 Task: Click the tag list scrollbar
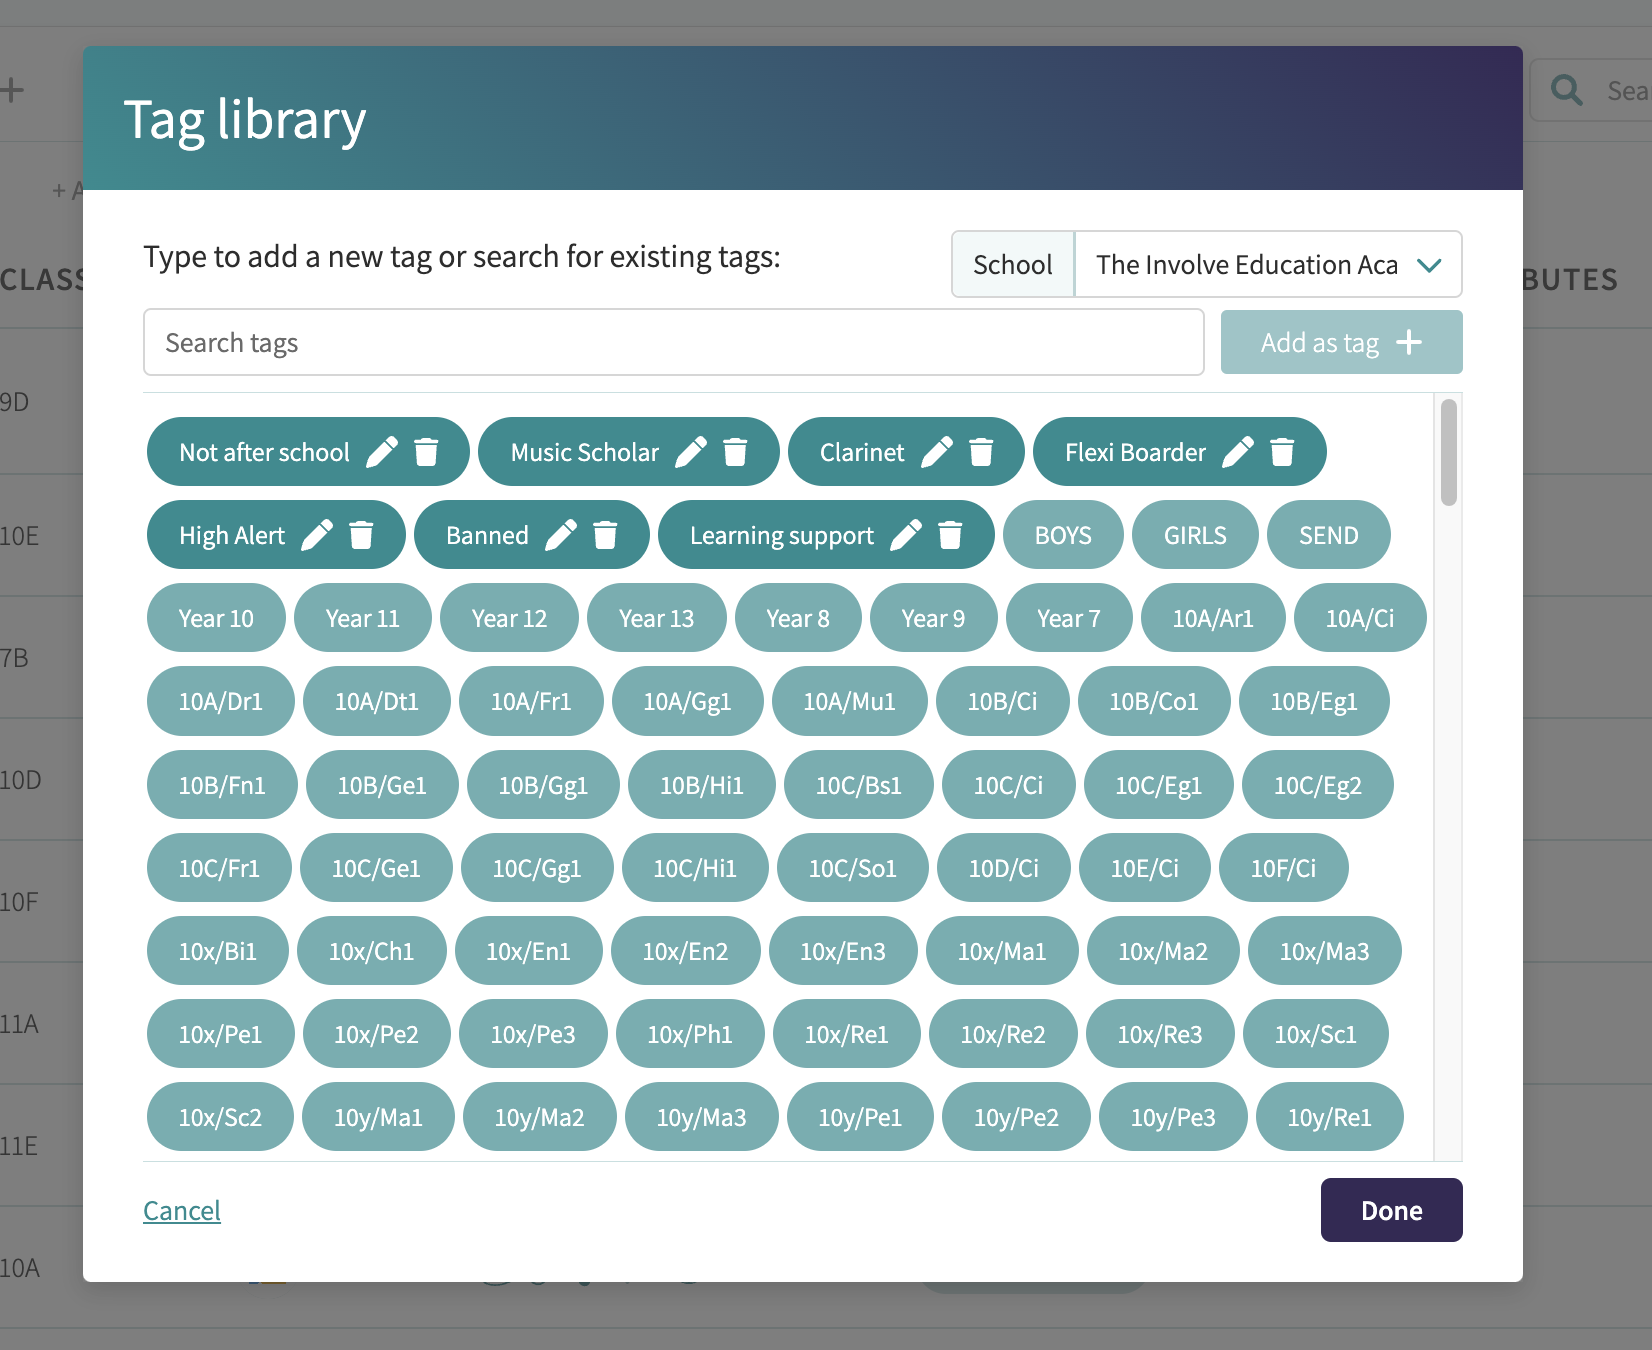point(1447,460)
